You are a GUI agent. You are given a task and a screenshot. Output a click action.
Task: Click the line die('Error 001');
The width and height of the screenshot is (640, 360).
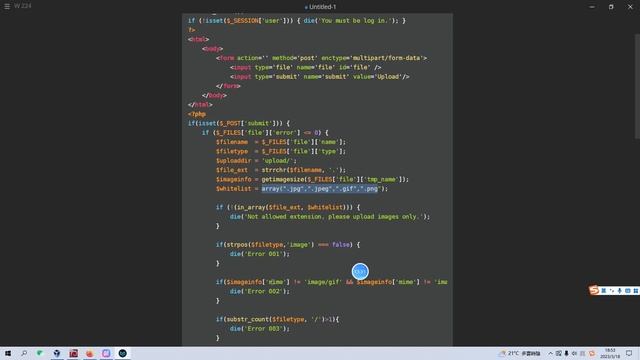(260, 254)
